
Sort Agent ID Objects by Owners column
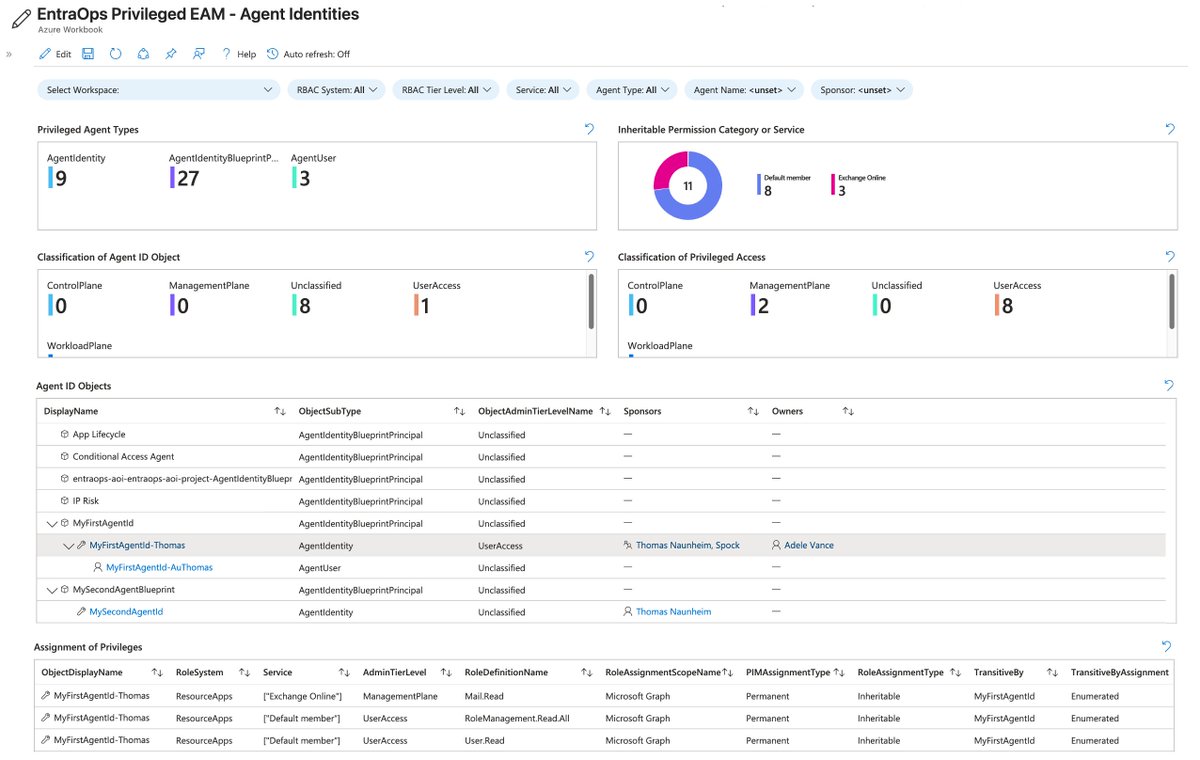848,411
